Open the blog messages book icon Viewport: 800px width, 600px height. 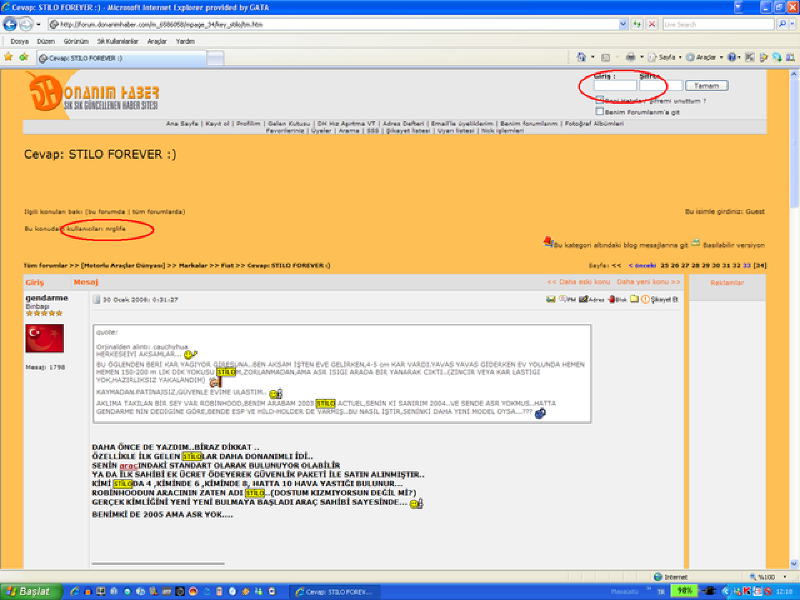[x=548, y=242]
